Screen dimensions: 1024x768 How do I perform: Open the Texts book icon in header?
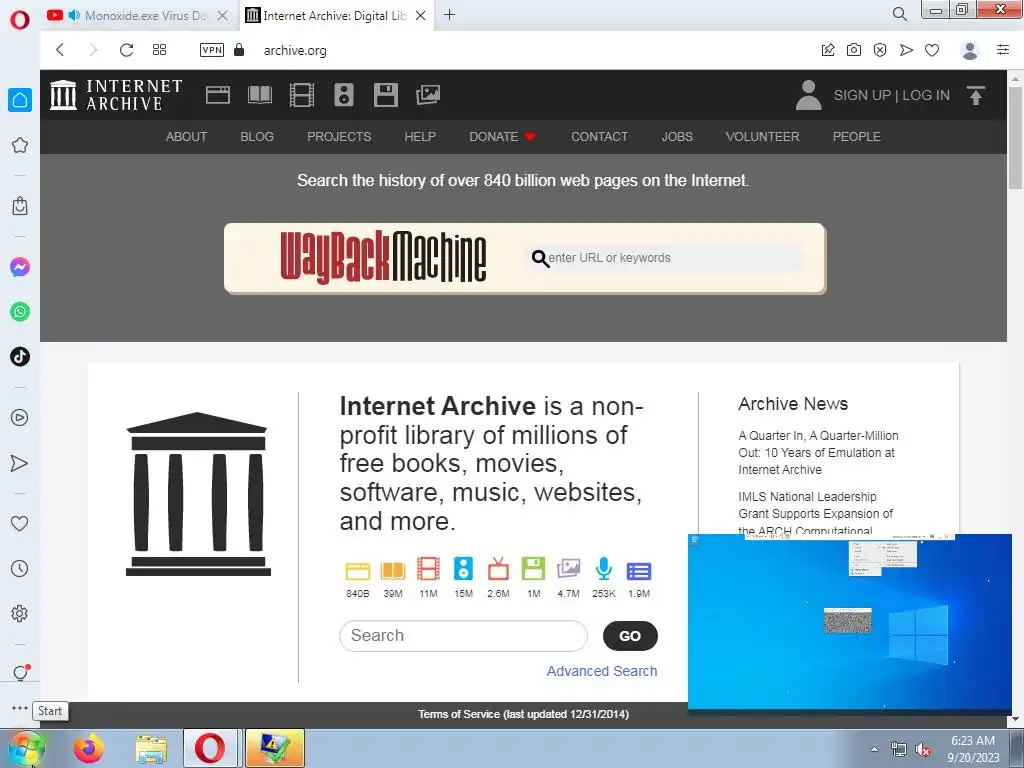pos(260,95)
